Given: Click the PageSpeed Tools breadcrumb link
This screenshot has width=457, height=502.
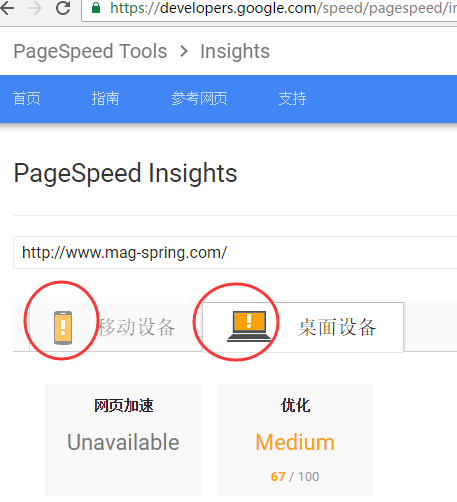Looking at the screenshot, I should click(x=90, y=51).
